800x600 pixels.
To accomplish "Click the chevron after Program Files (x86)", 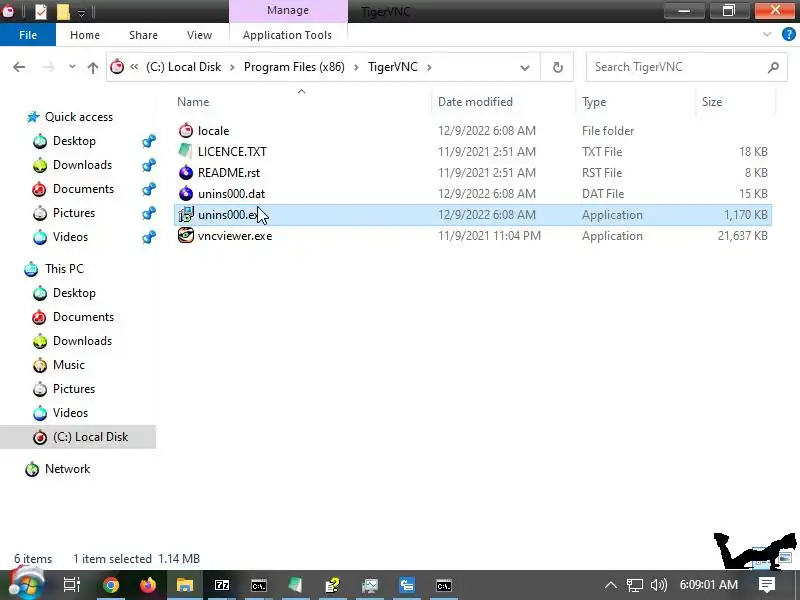I will coord(356,67).
